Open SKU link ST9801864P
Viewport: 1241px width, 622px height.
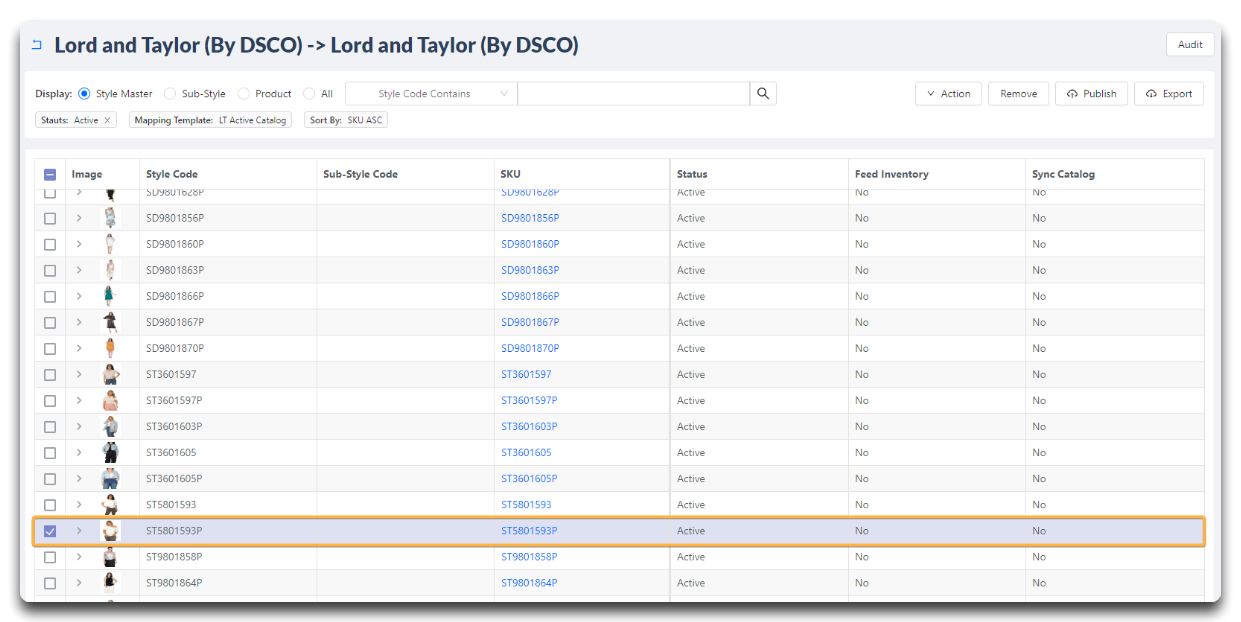529,583
